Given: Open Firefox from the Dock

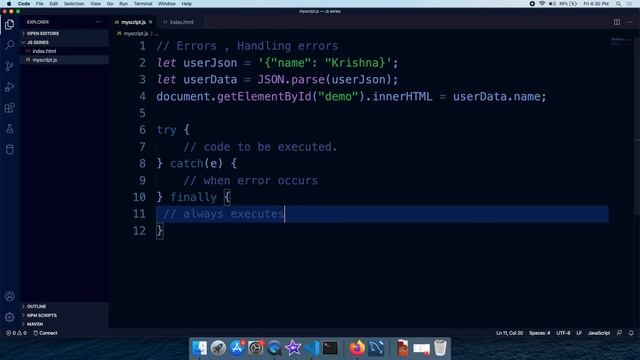Looking at the screenshot, I should [357, 348].
